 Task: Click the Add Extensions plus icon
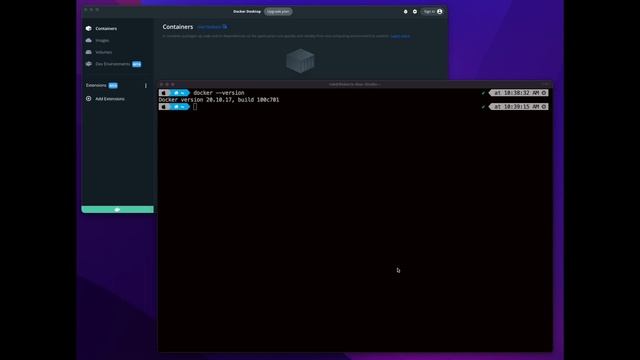coord(89,99)
